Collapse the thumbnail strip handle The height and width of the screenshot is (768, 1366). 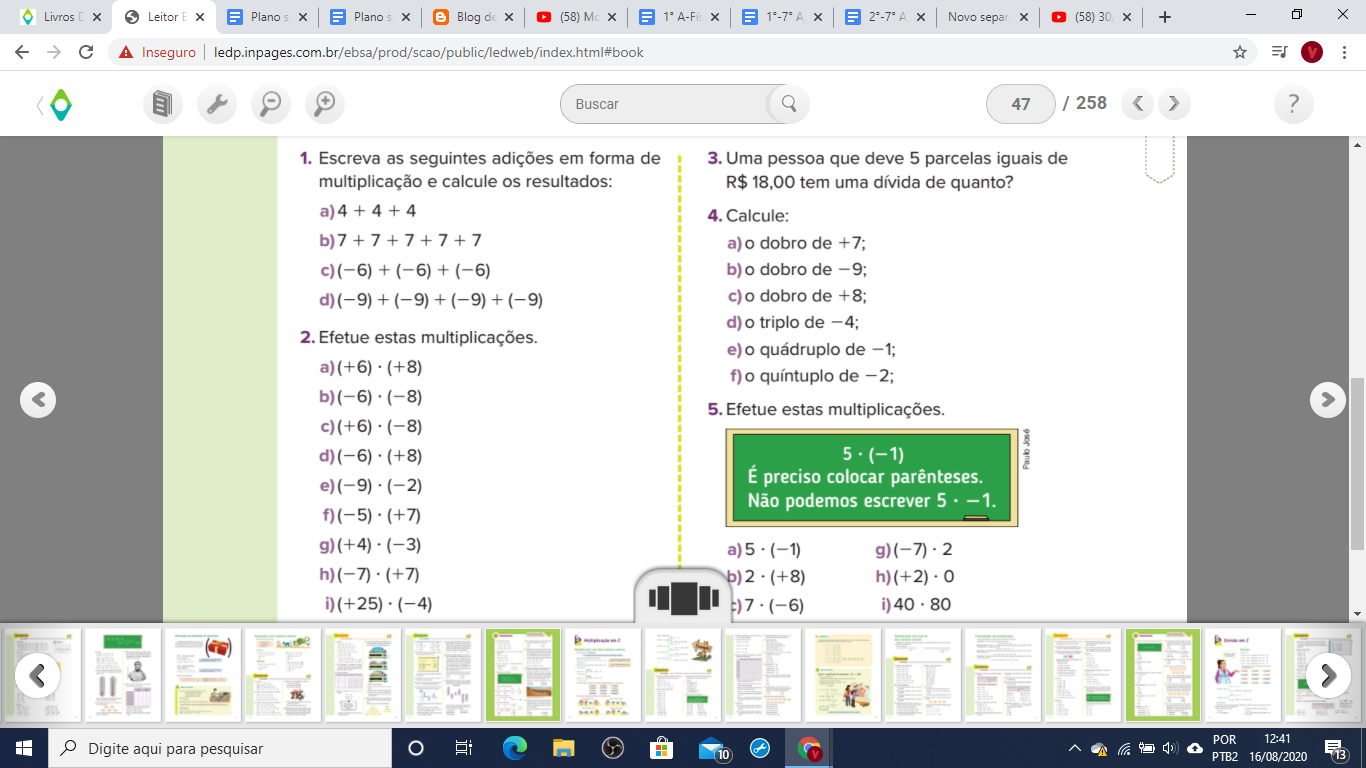[684, 597]
